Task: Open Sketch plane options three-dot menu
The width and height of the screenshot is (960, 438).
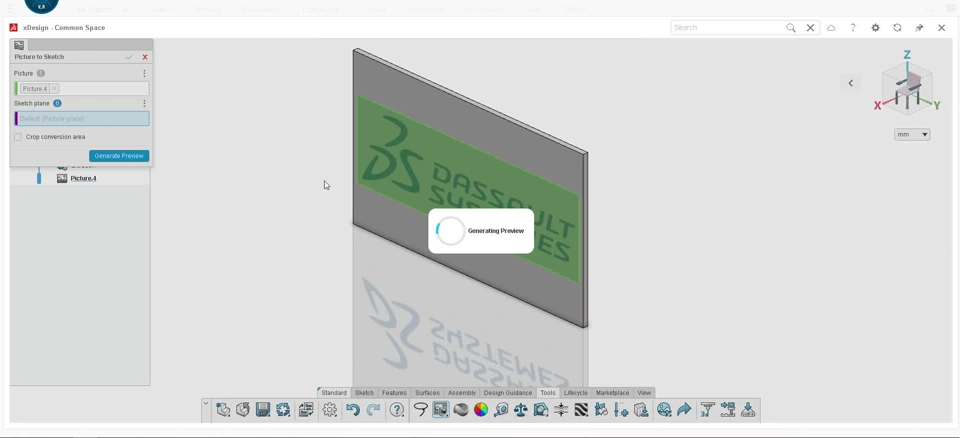Action: 144,104
